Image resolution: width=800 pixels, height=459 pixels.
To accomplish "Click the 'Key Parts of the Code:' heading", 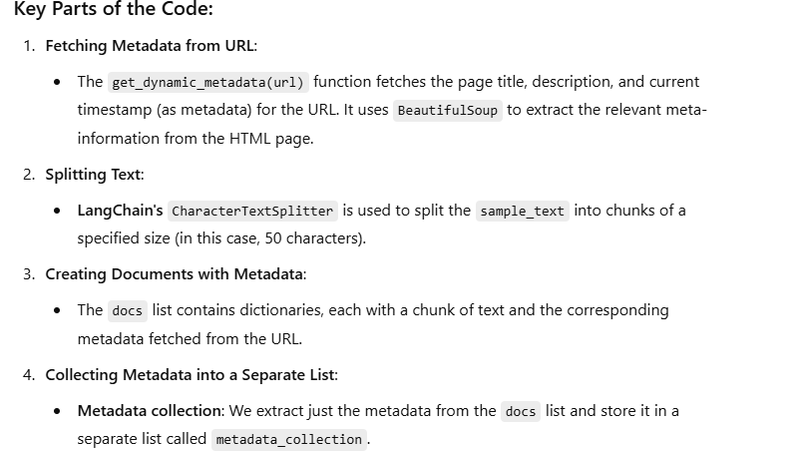I will click(113, 9).
